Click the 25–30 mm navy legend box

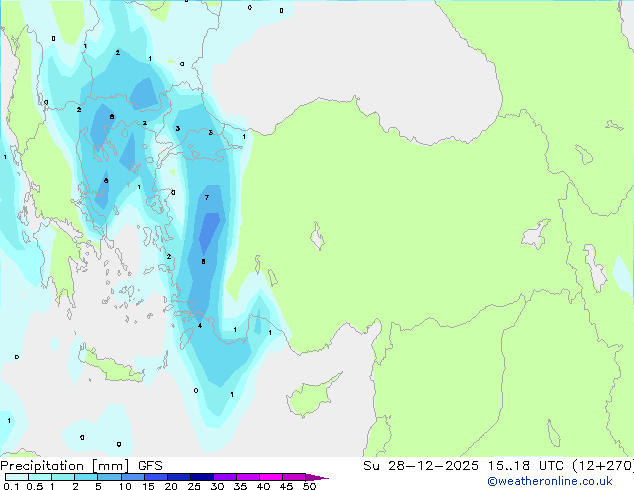pyautogui.click(x=202, y=477)
